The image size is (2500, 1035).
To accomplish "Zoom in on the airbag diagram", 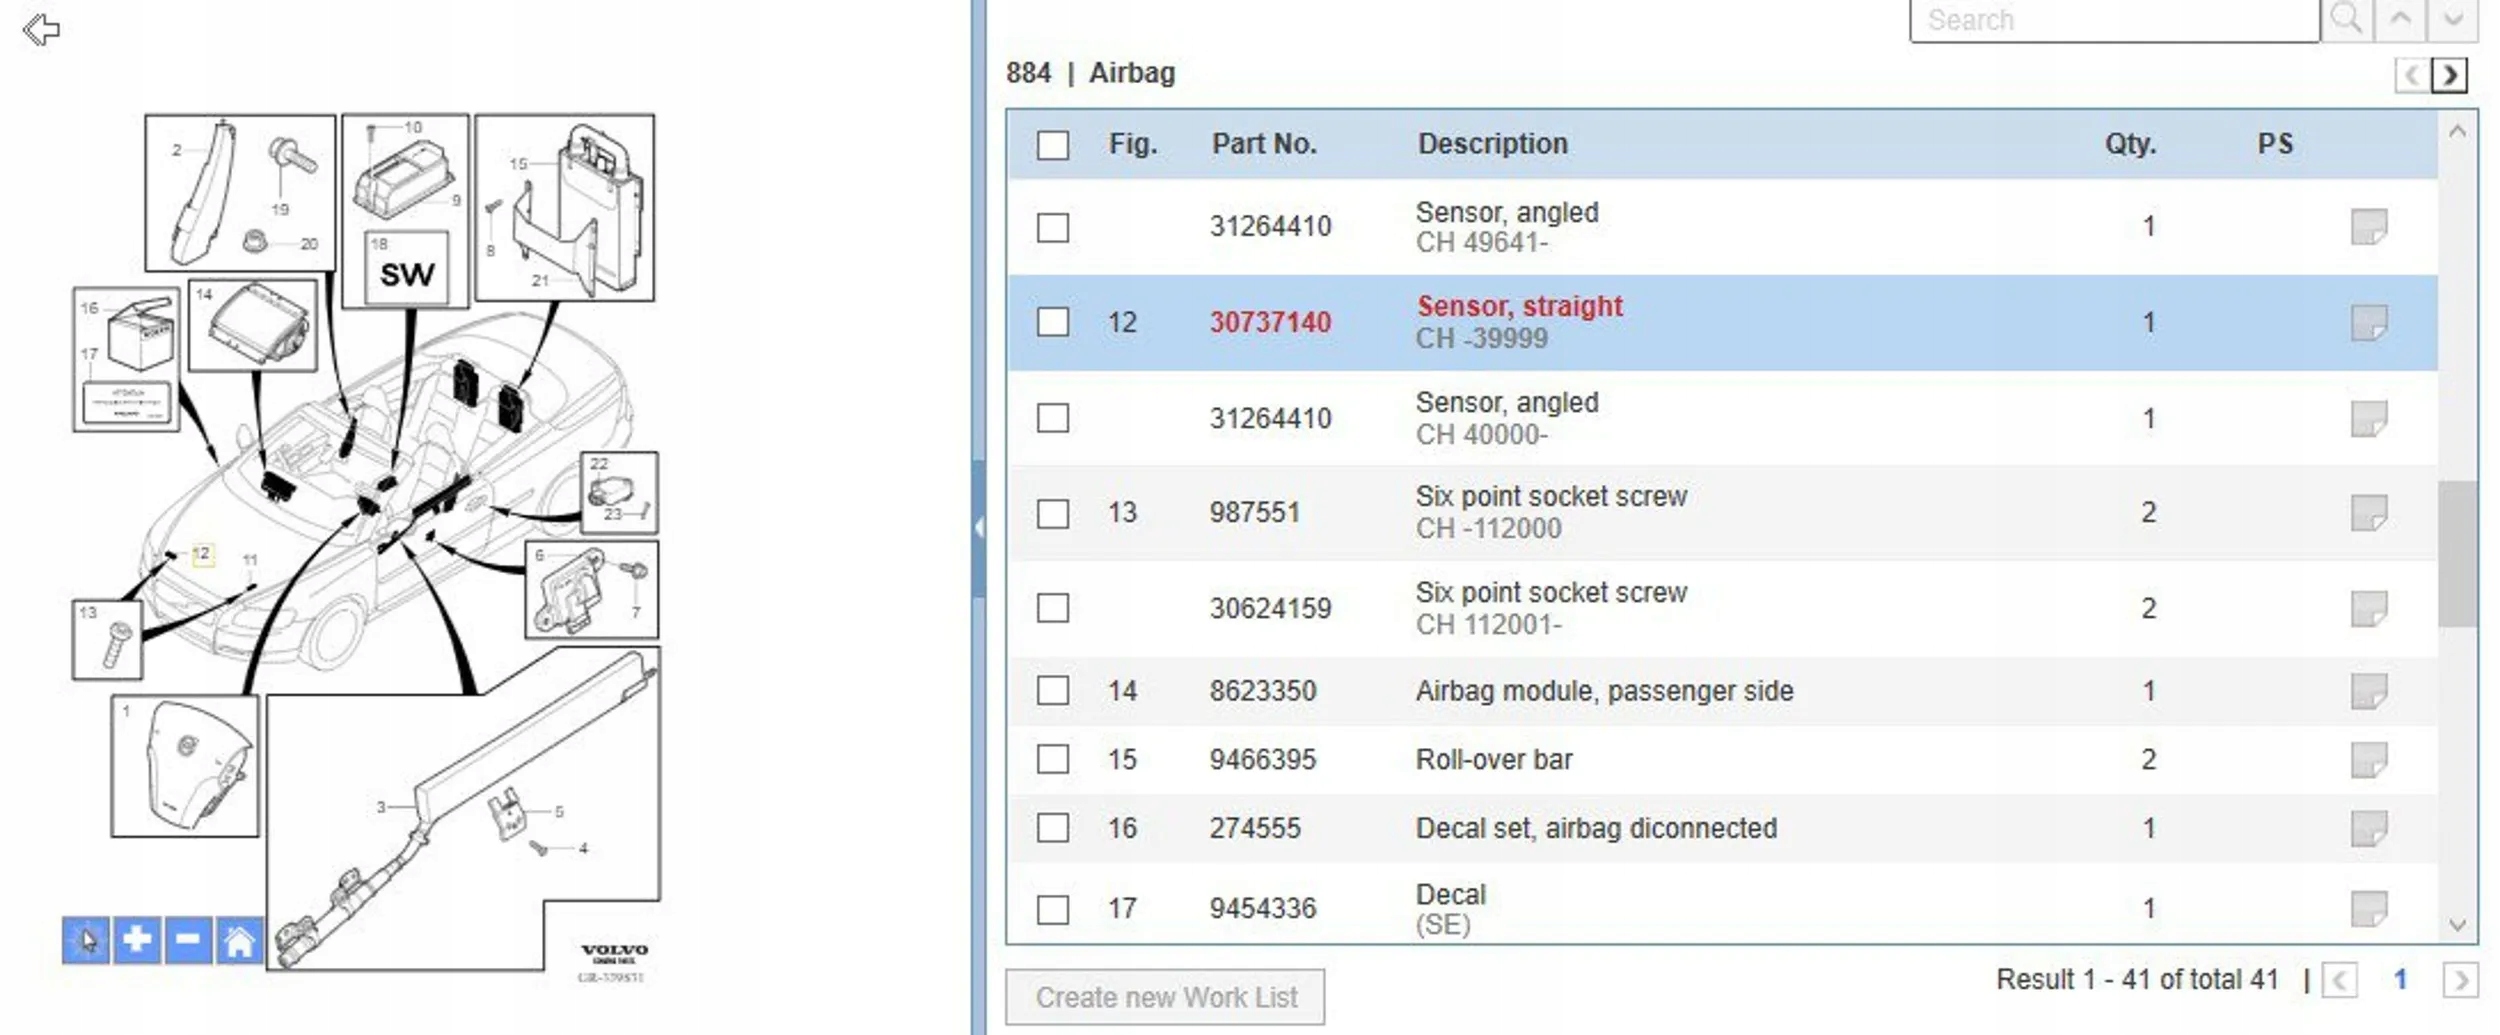I will 137,940.
